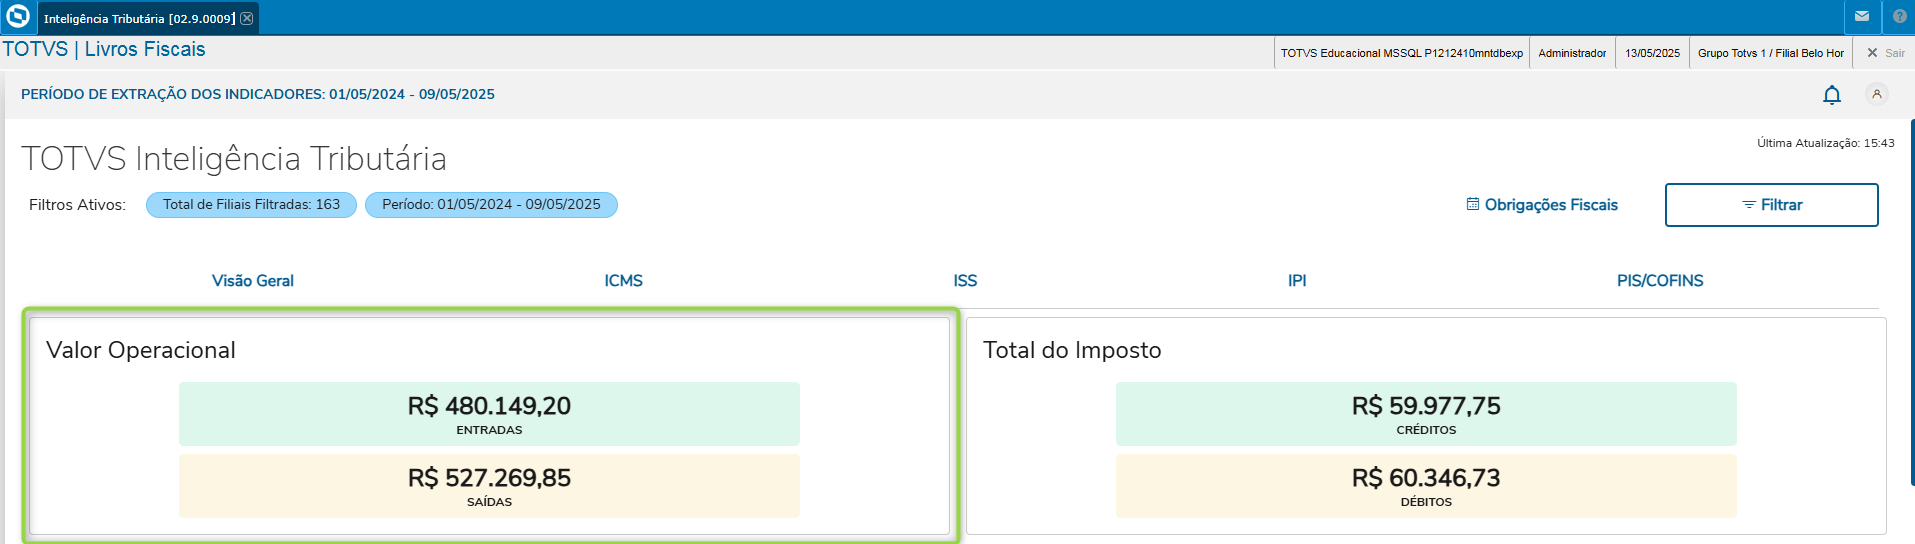Open the user profile avatar

tap(1877, 94)
